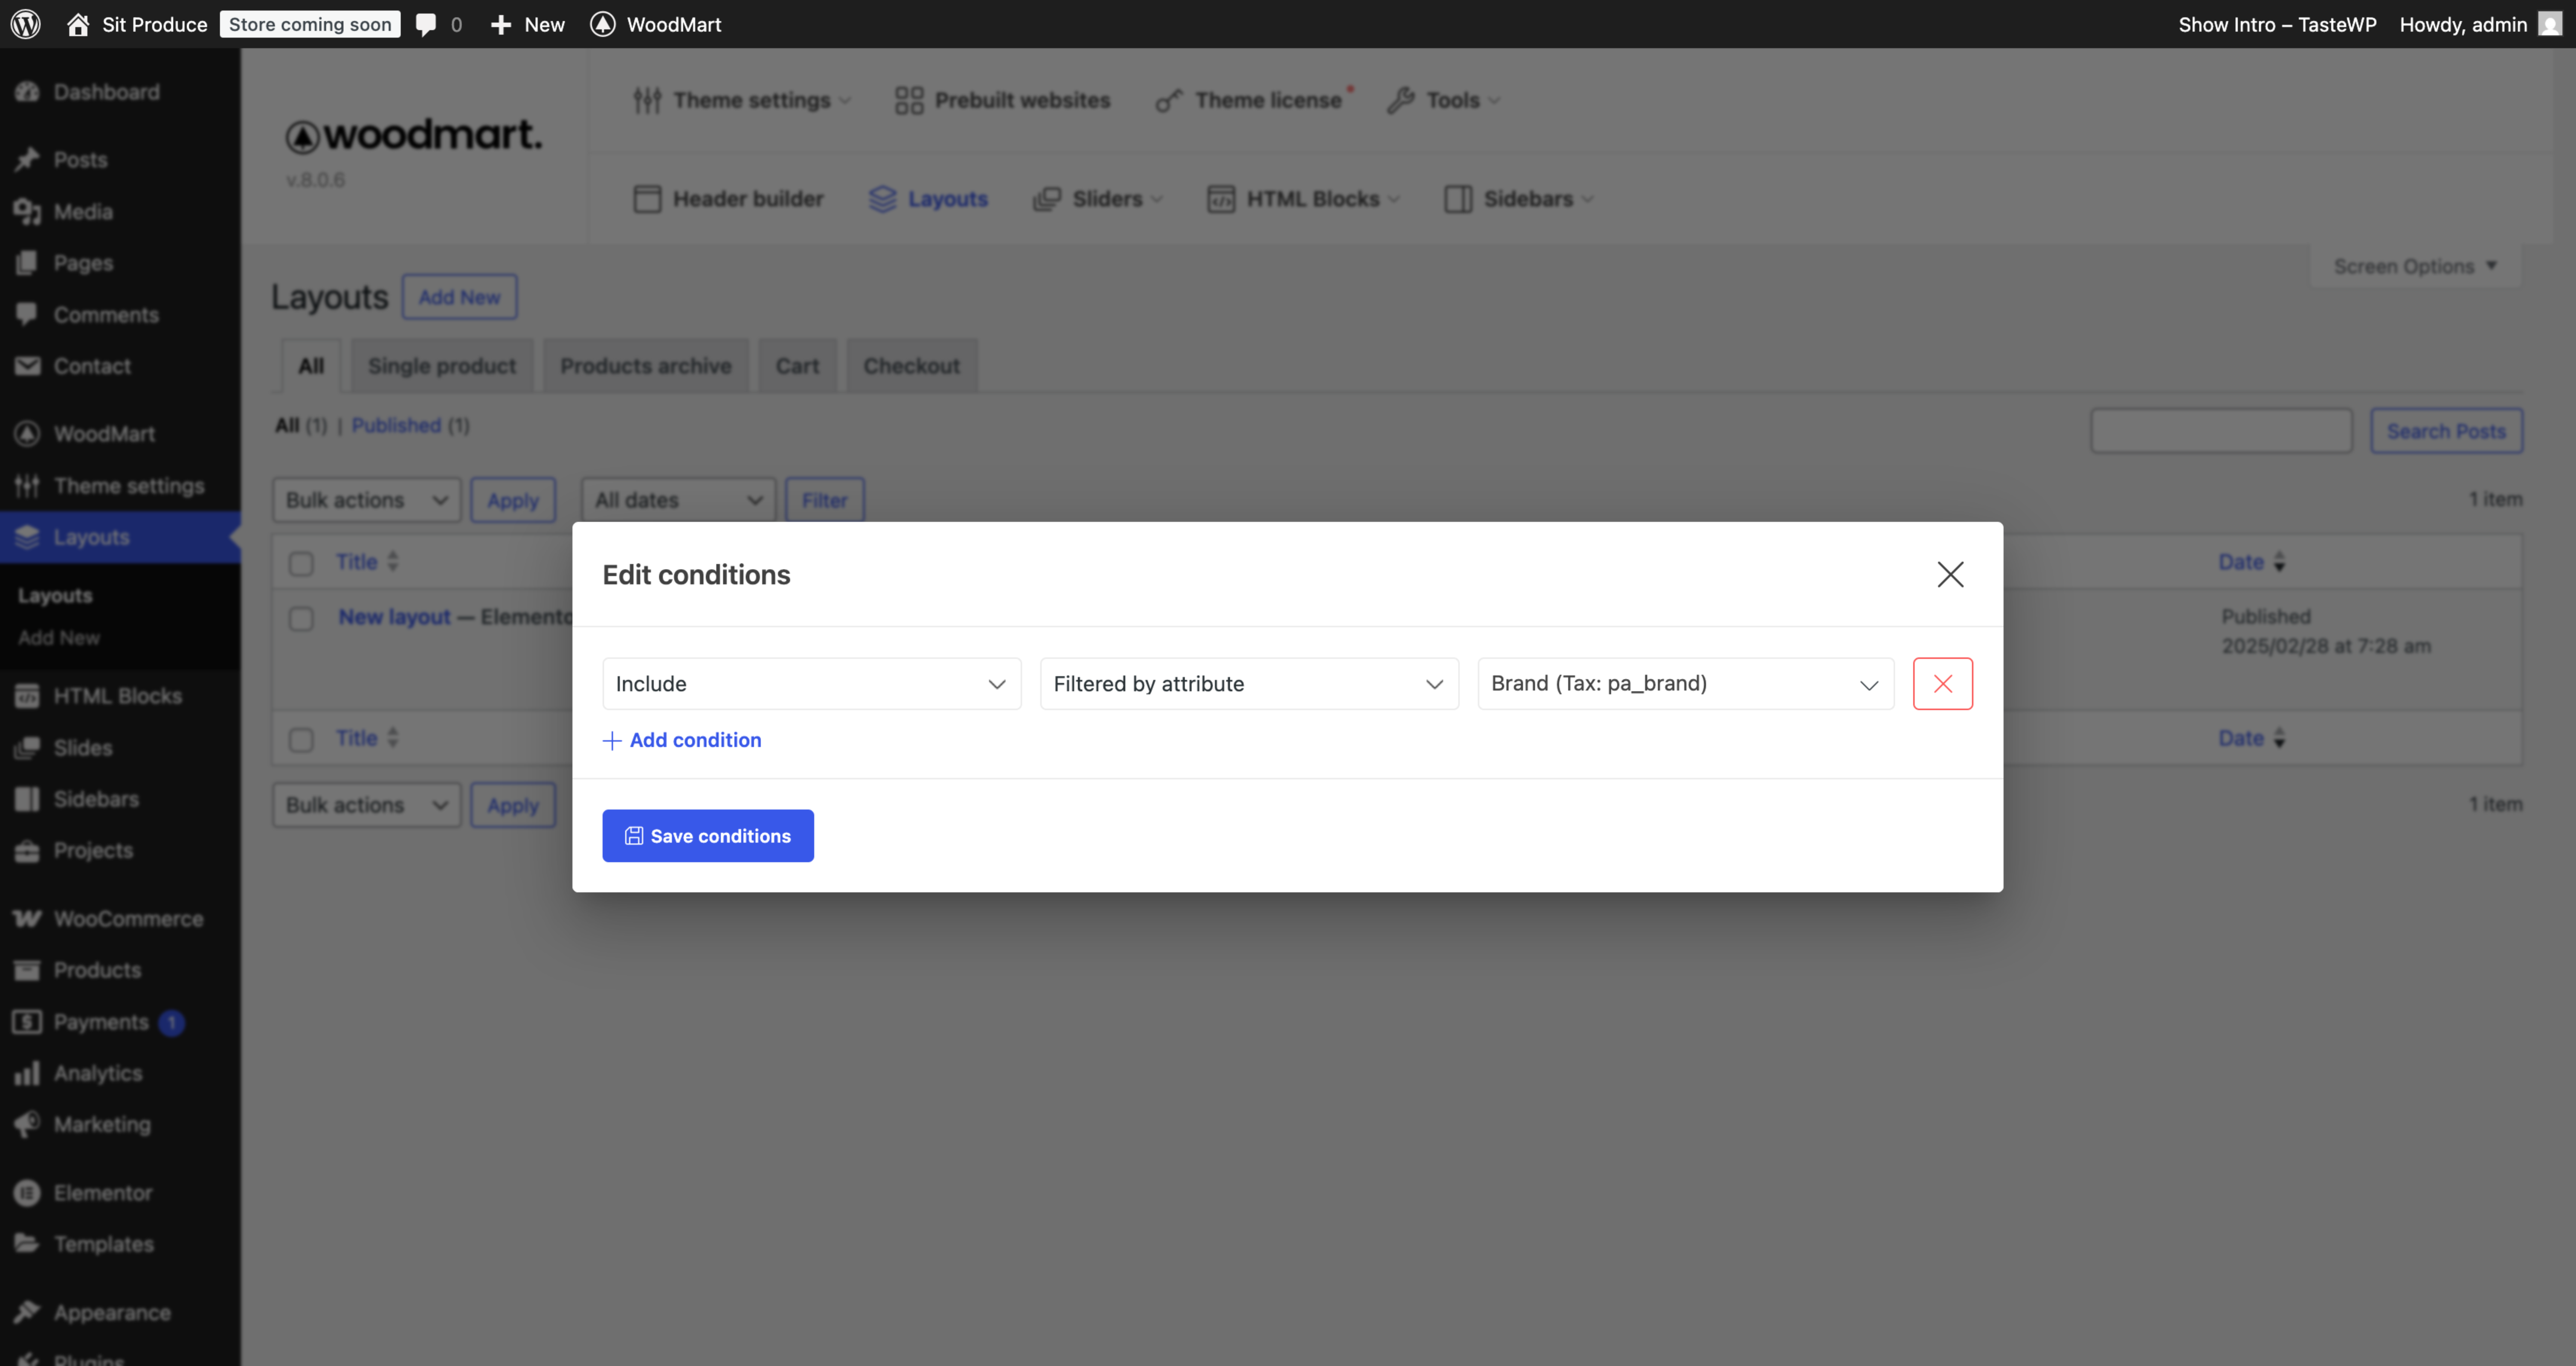The image size is (2576, 1366).
Task: Open Header builder menu item
Action: [729, 199]
